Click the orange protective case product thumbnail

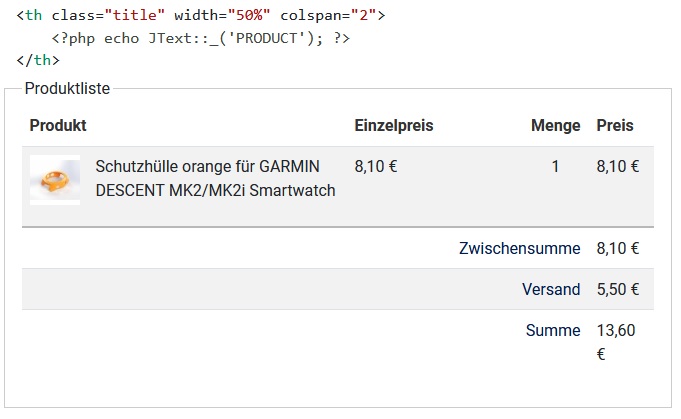55,179
